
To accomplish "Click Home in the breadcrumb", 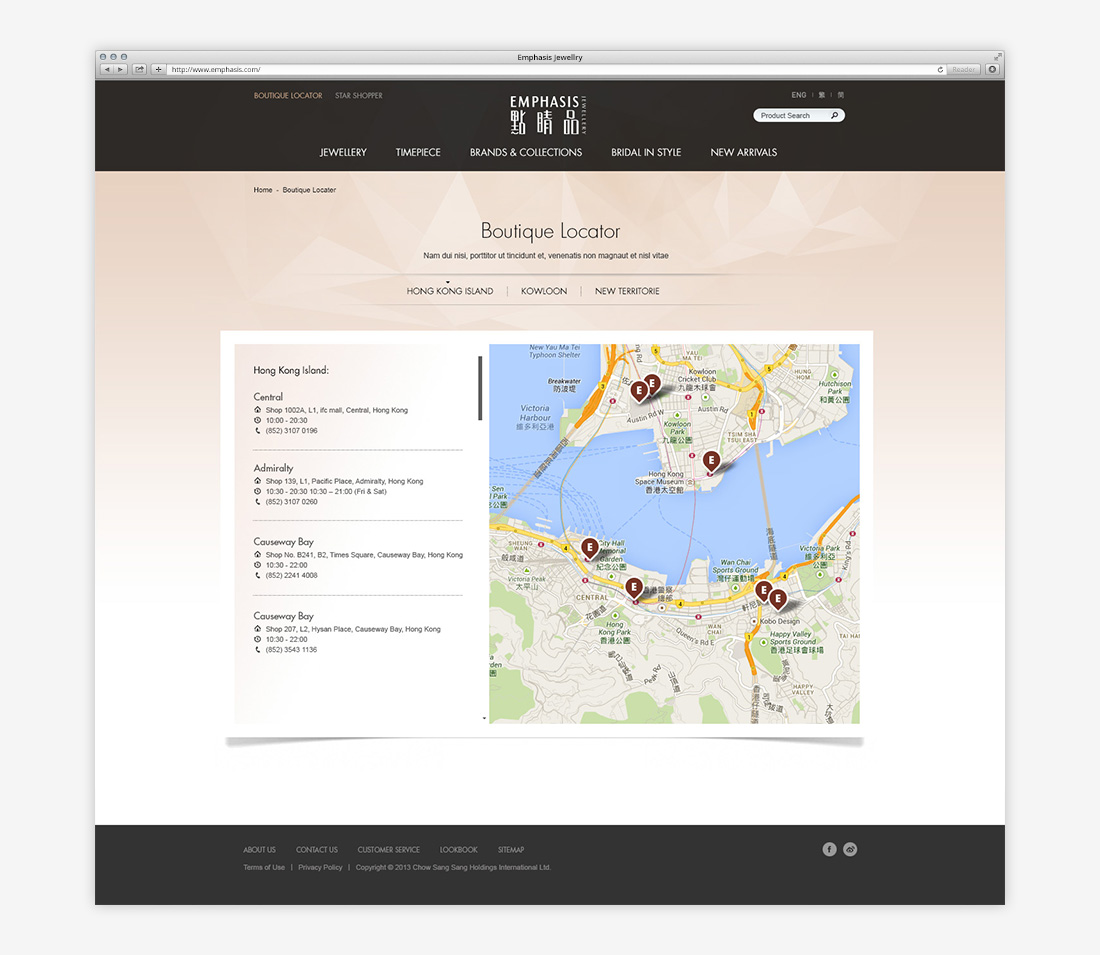I will pos(262,190).
